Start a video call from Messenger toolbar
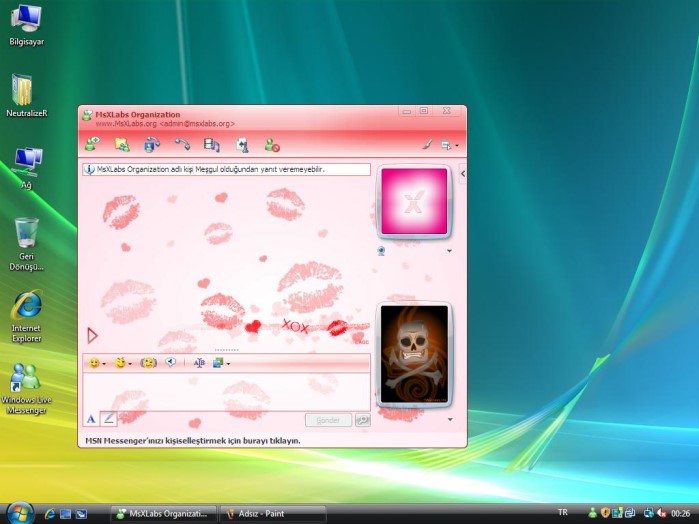 [x=152, y=144]
